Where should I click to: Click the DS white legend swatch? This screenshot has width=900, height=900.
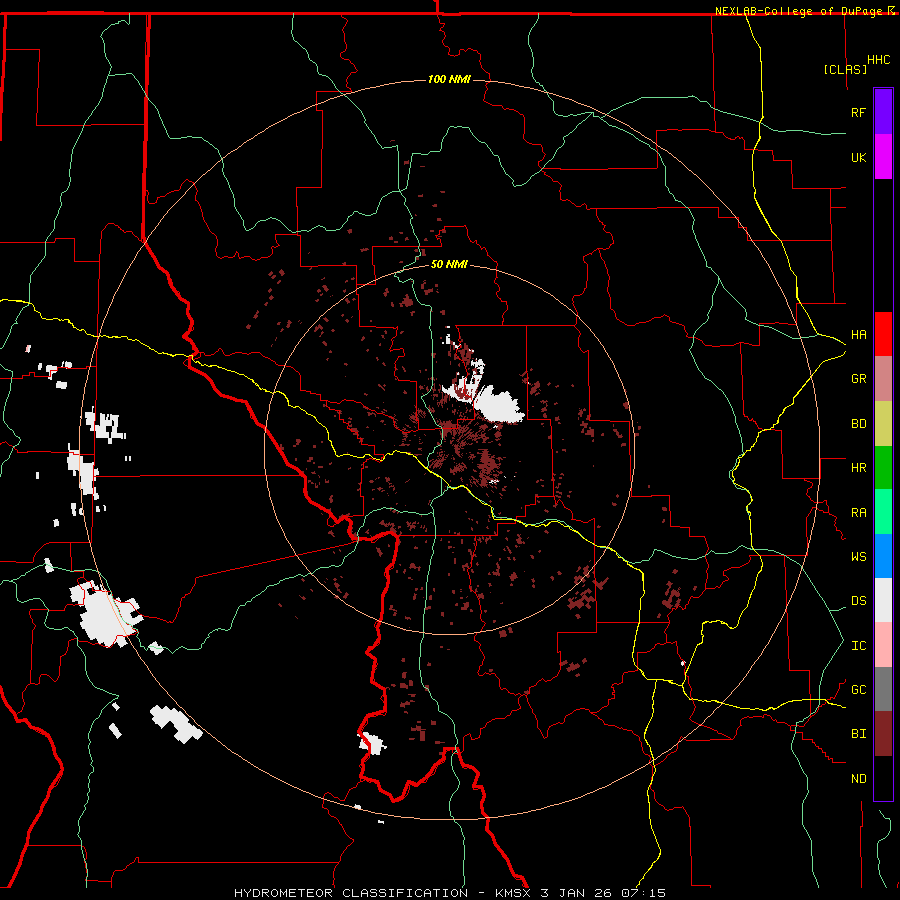(883, 600)
